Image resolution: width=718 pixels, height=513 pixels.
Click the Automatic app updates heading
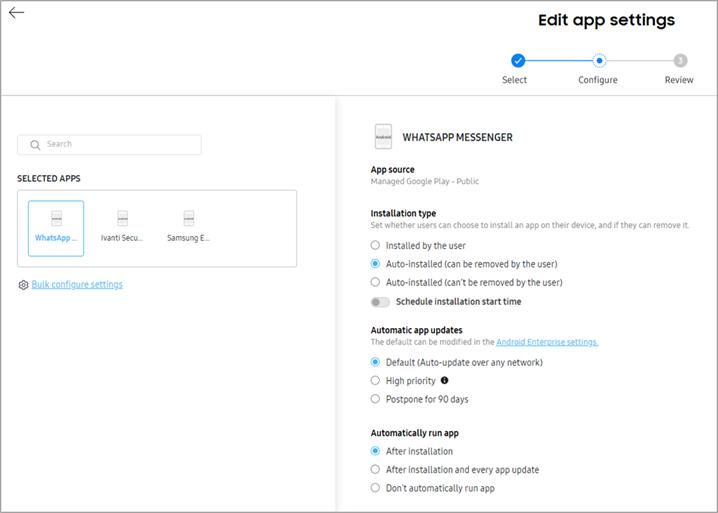point(416,330)
